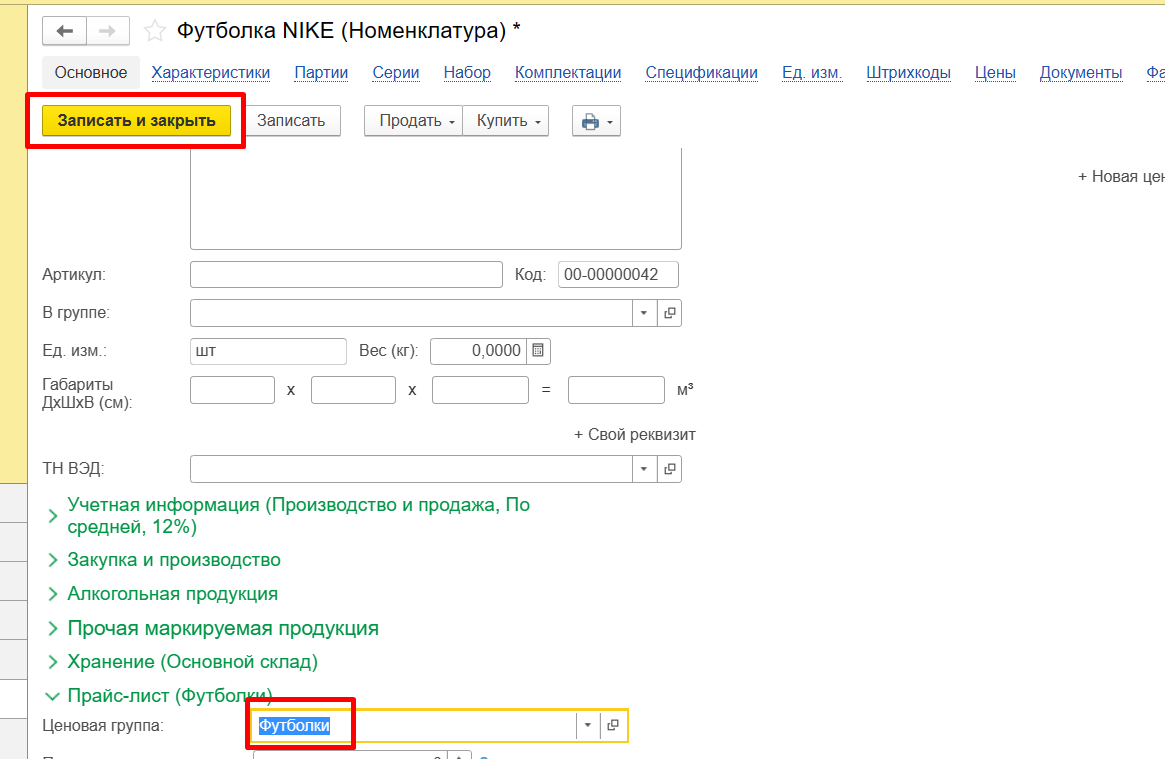
Task: Switch to the Характеристики tab
Action: click(211, 73)
